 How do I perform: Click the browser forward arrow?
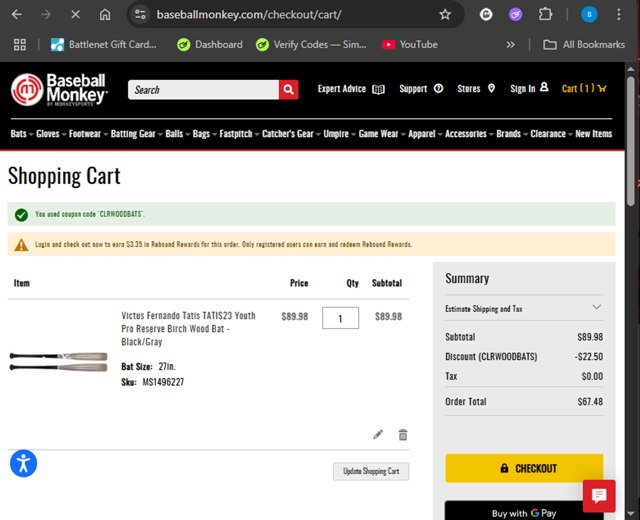tap(46, 15)
